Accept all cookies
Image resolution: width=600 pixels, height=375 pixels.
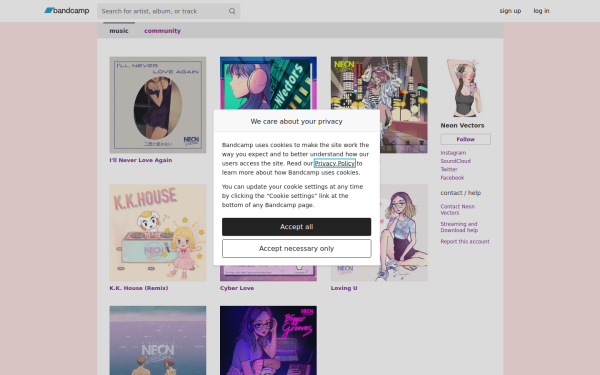(x=297, y=227)
